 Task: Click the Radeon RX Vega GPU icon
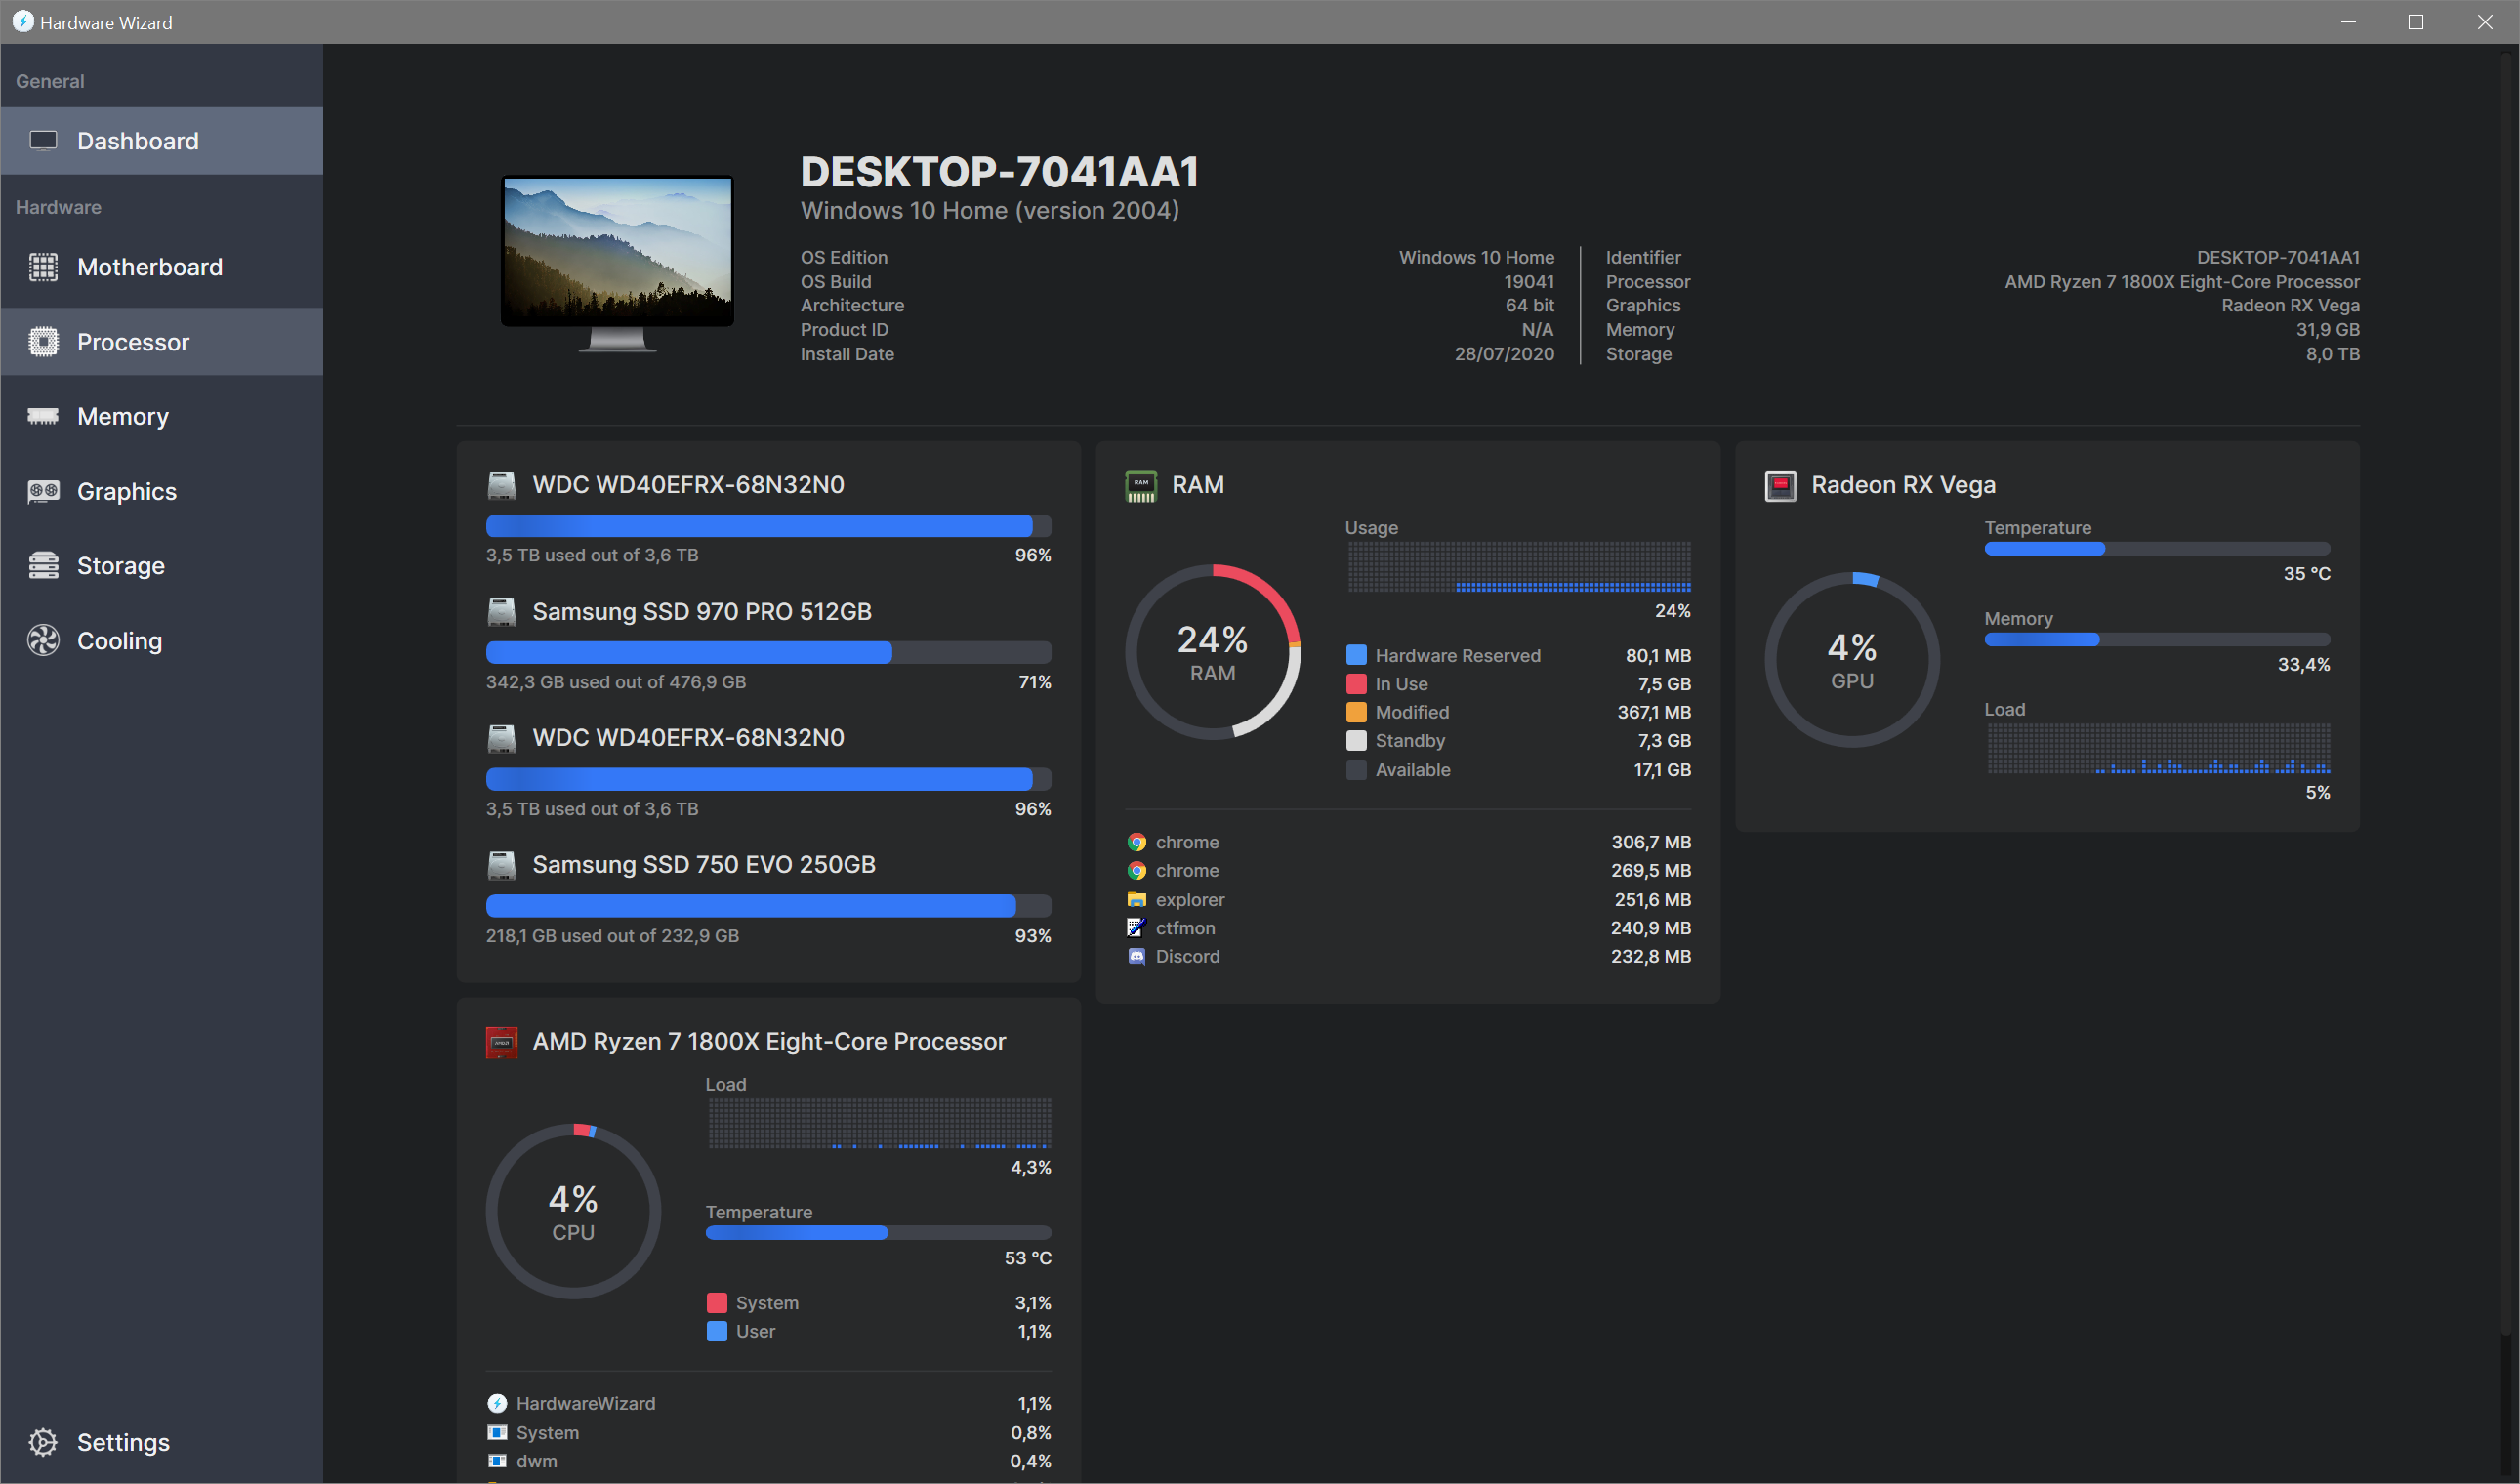(x=1780, y=486)
